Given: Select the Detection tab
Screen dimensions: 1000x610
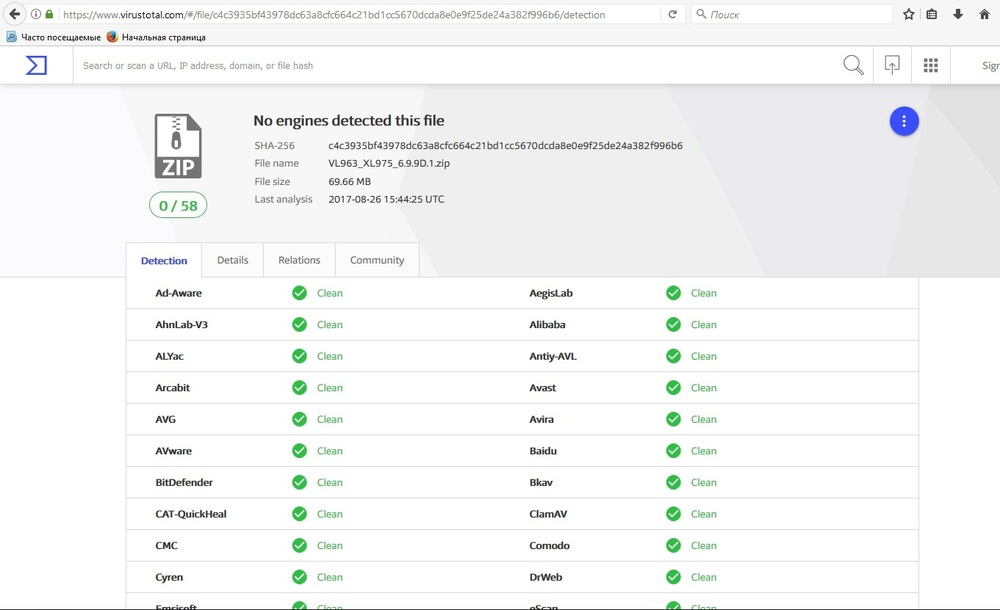Looking at the screenshot, I should click(x=164, y=261).
